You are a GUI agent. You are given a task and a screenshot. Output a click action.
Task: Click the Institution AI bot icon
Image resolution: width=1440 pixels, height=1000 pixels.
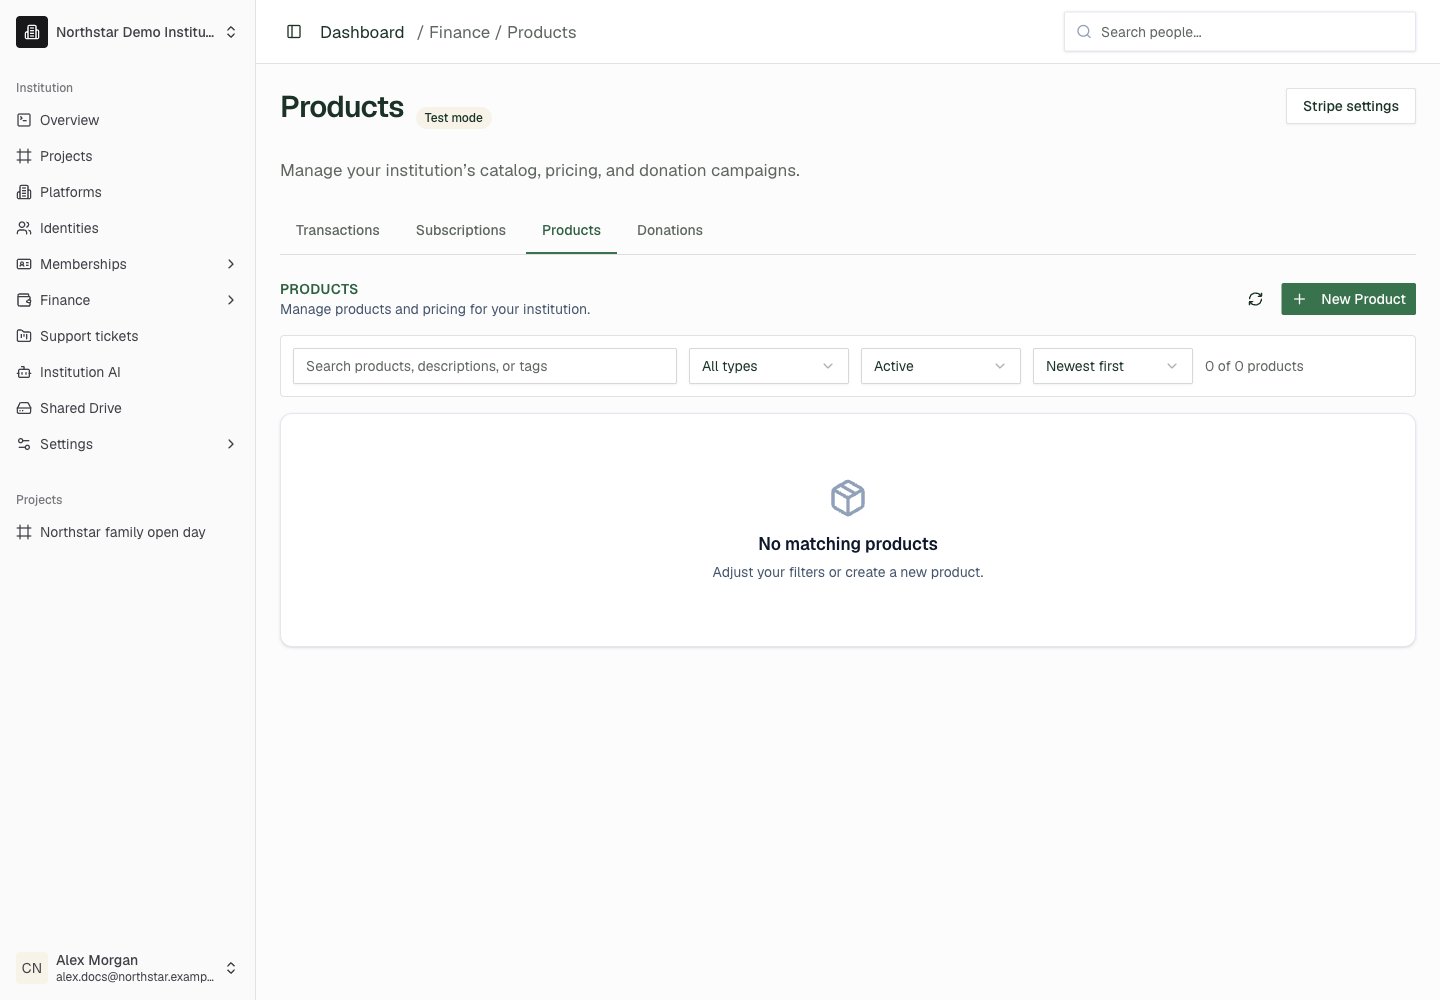pos(24,372)
